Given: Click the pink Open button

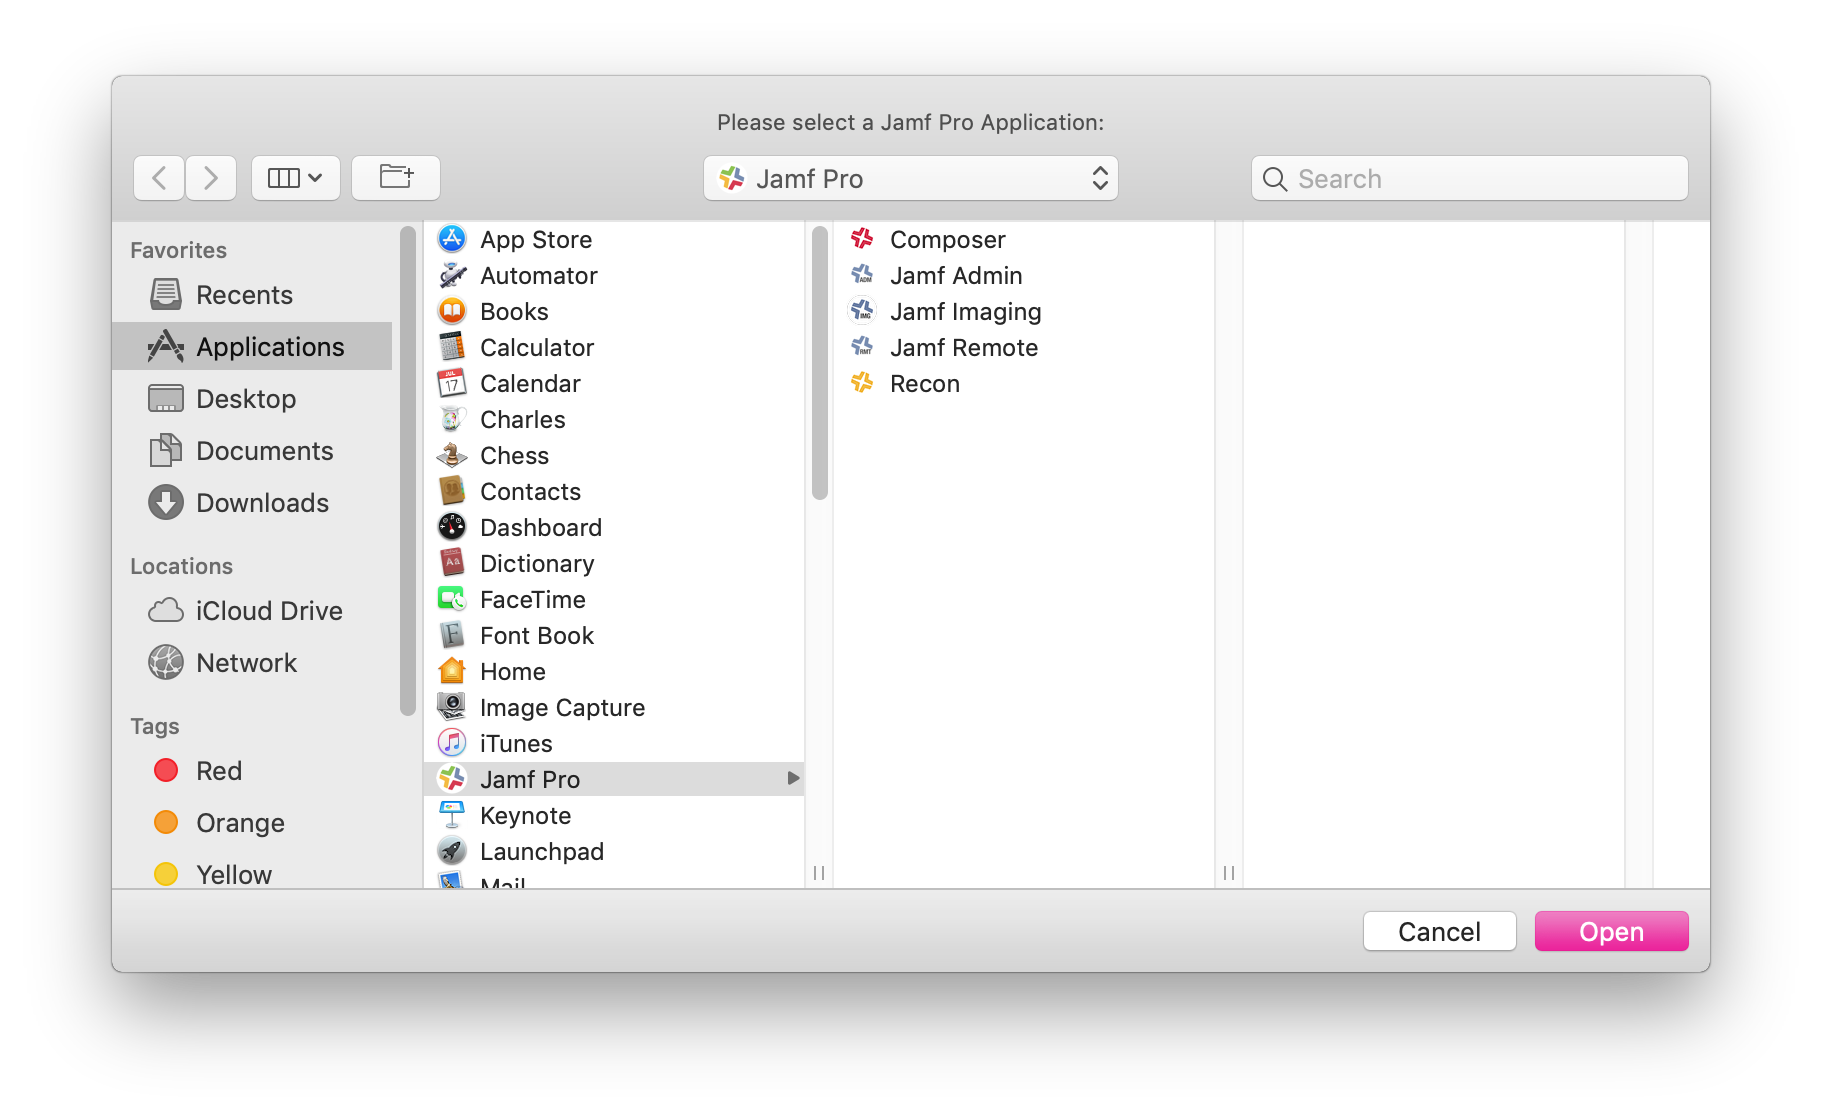Looking at the screenshot, I should pyautogui.click(x=1611, y=931).
